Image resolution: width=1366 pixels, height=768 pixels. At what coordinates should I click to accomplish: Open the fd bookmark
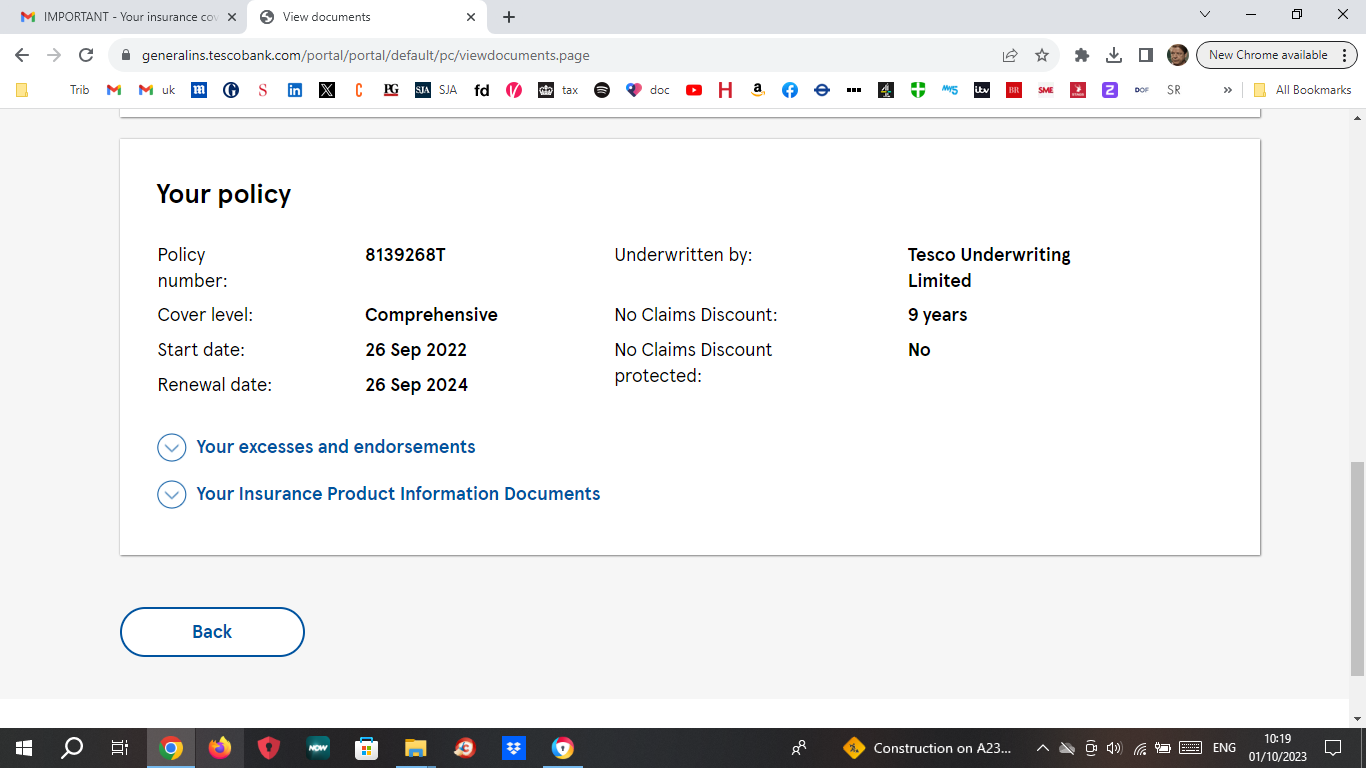click(482, 90)
